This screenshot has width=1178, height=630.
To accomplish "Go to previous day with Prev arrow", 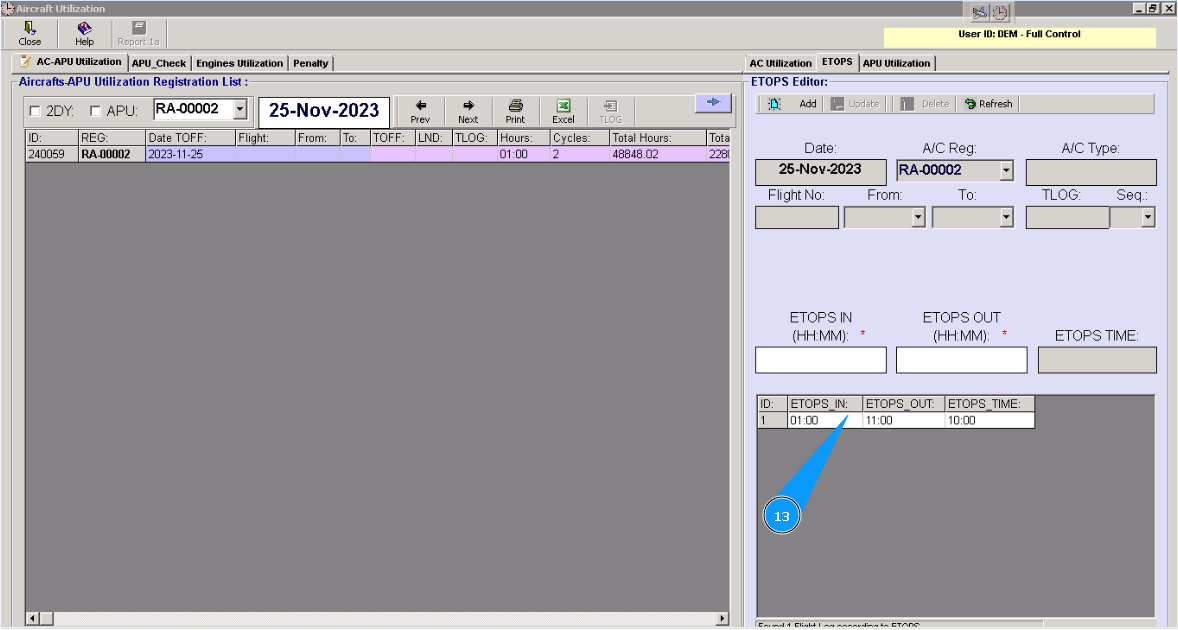I will [420, 111].
